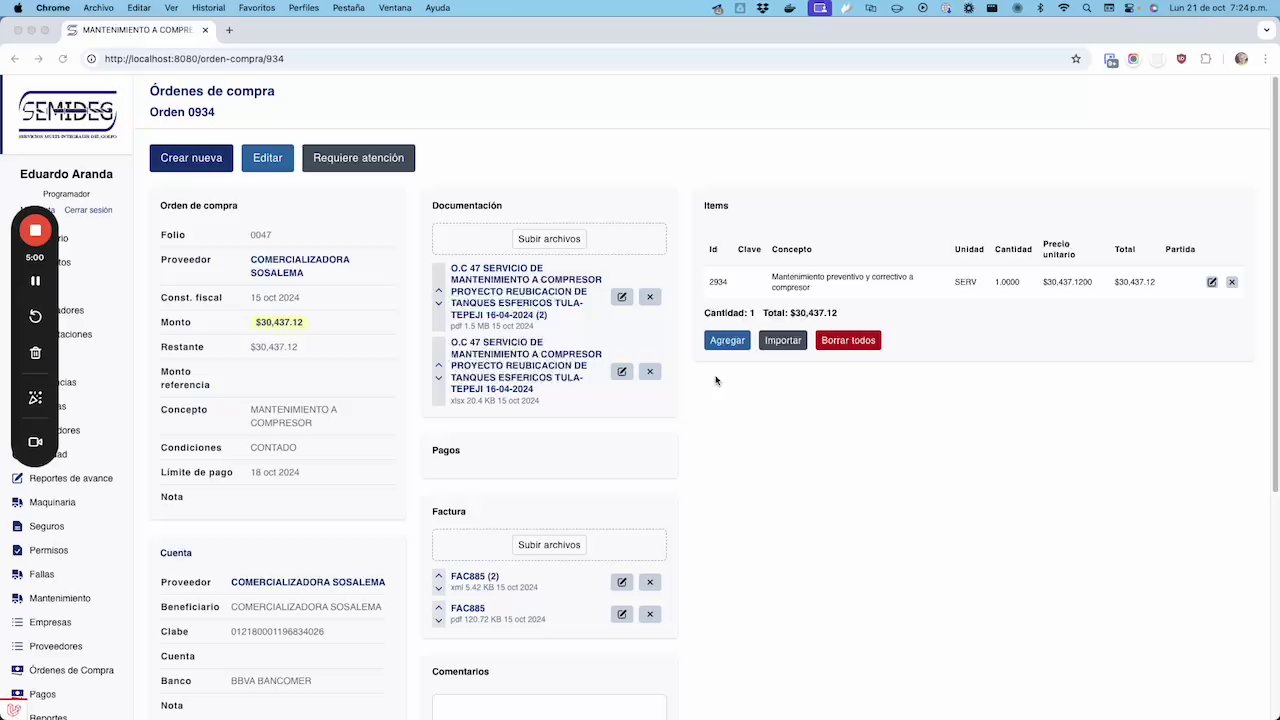Stop the screen recording with the red button
The image size is (1280, 720).
tap(35, 230)
